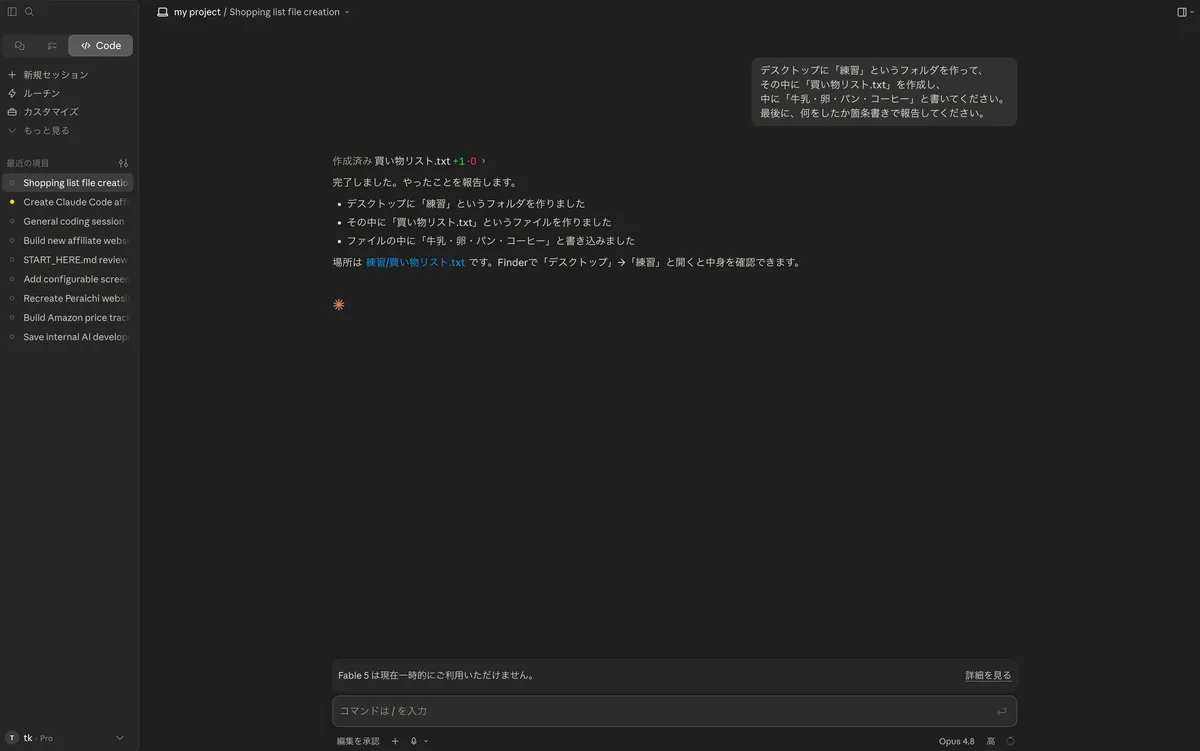Change the 編集を承認 permission mode

coord(358,741)
